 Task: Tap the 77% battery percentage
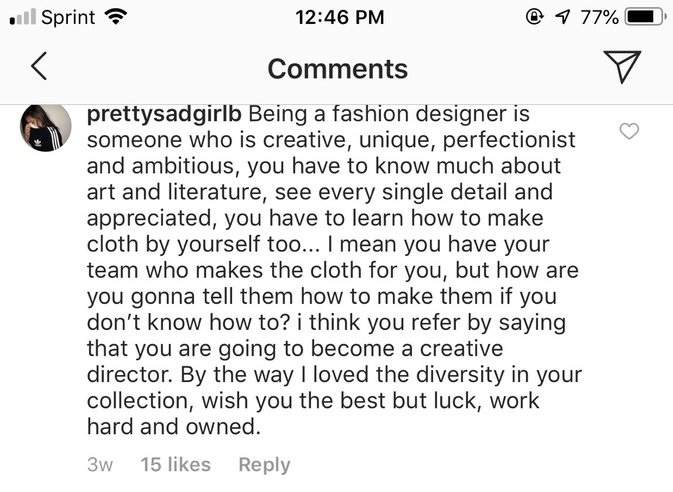click(598, 17)
